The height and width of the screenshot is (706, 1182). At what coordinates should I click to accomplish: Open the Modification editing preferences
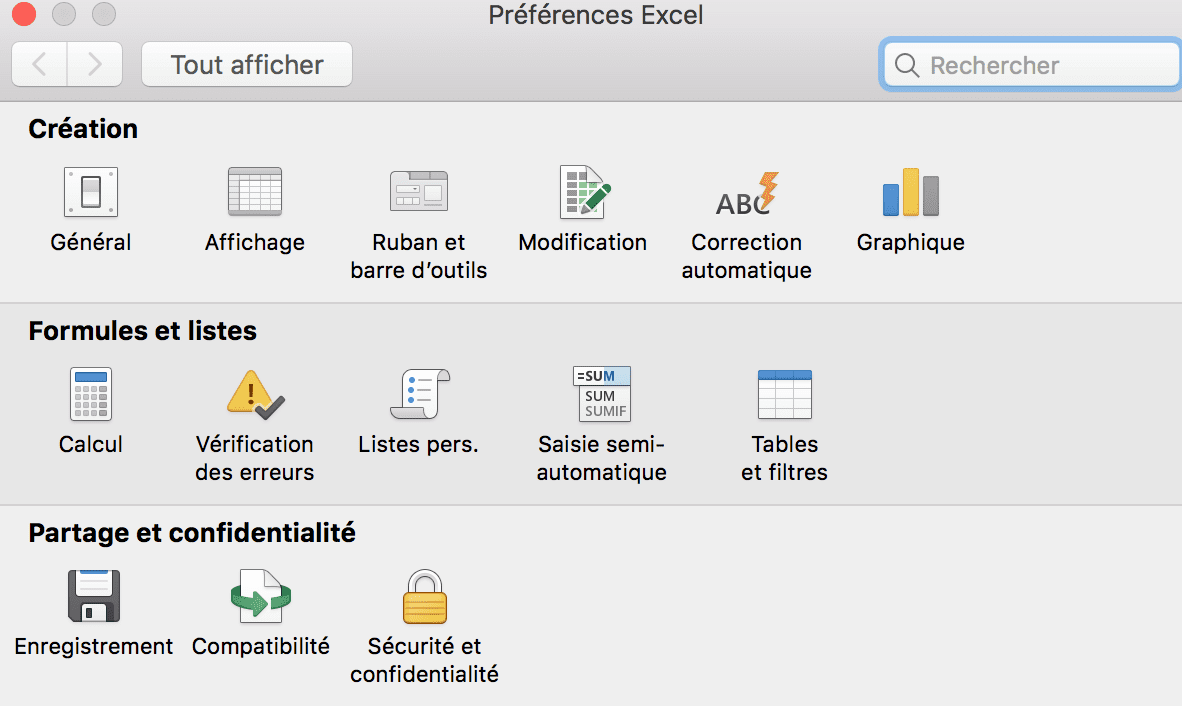point(583,192)
